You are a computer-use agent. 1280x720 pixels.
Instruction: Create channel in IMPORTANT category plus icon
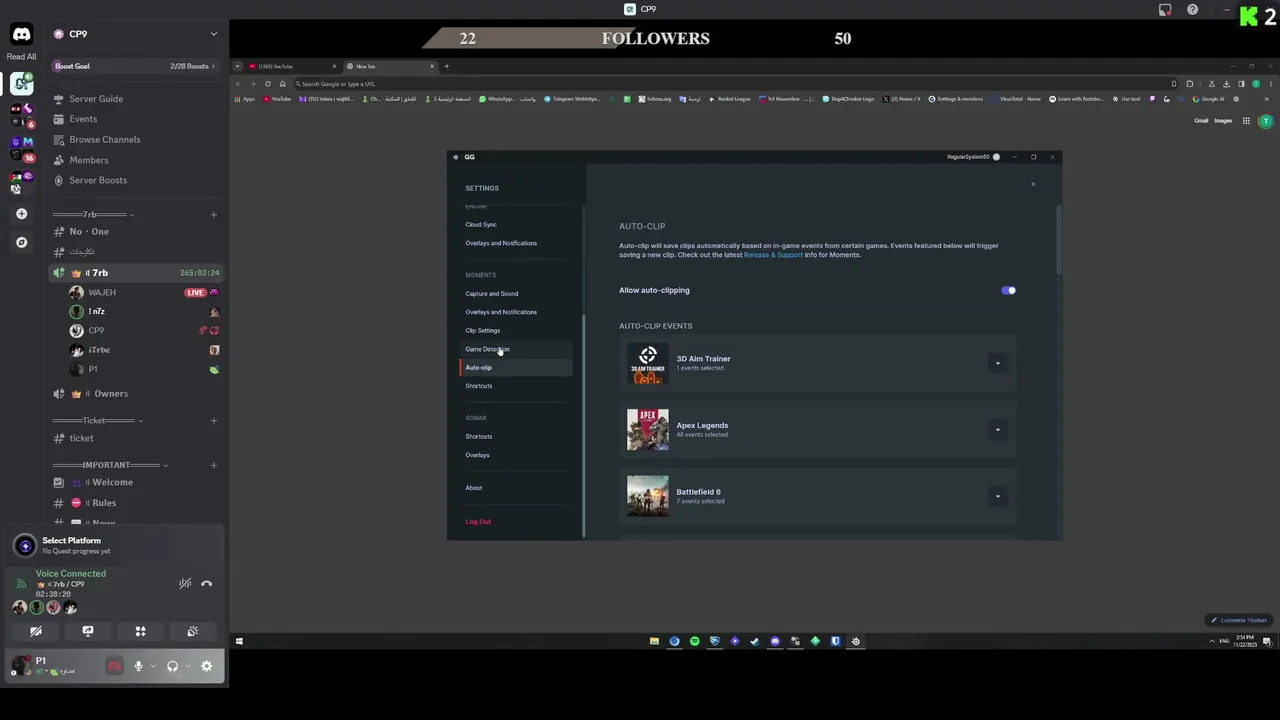click(213, 465)
